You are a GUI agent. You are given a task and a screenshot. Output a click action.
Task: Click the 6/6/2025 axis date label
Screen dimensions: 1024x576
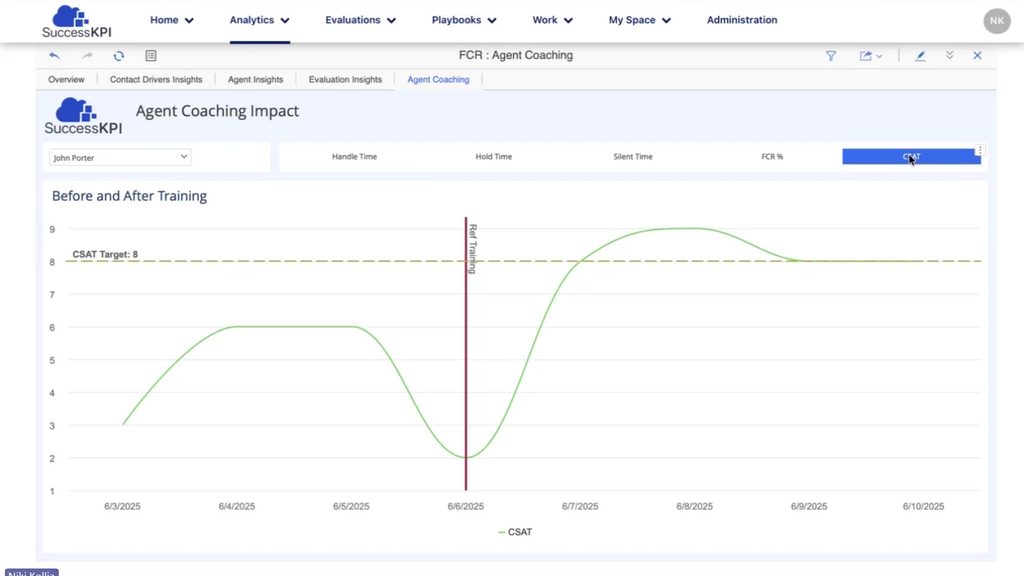[x=466, y=506]
